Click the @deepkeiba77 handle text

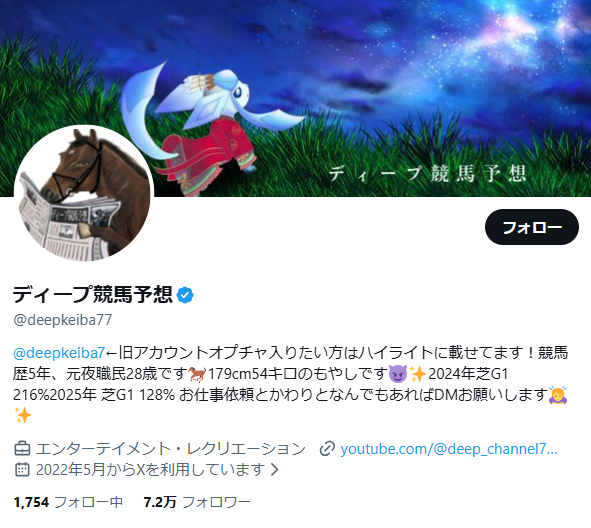pyautogui.click(x=63, y=320)
